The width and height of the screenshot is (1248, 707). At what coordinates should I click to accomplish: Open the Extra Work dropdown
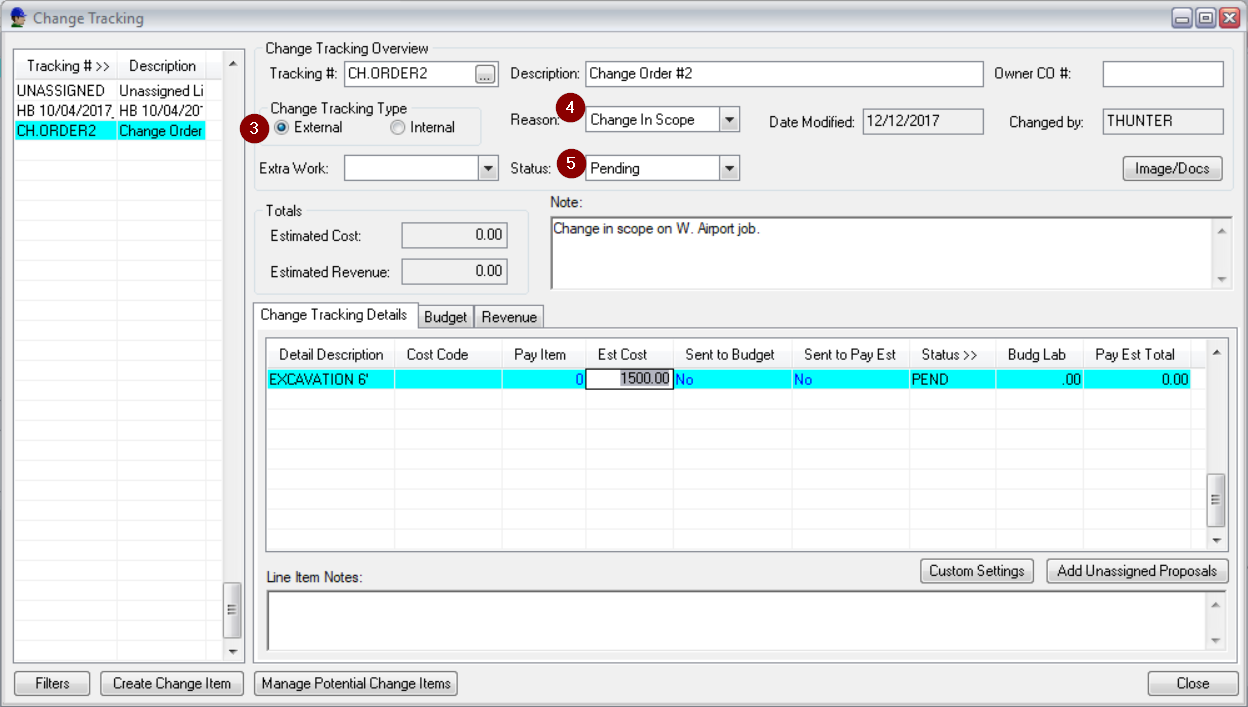point(488,168)
